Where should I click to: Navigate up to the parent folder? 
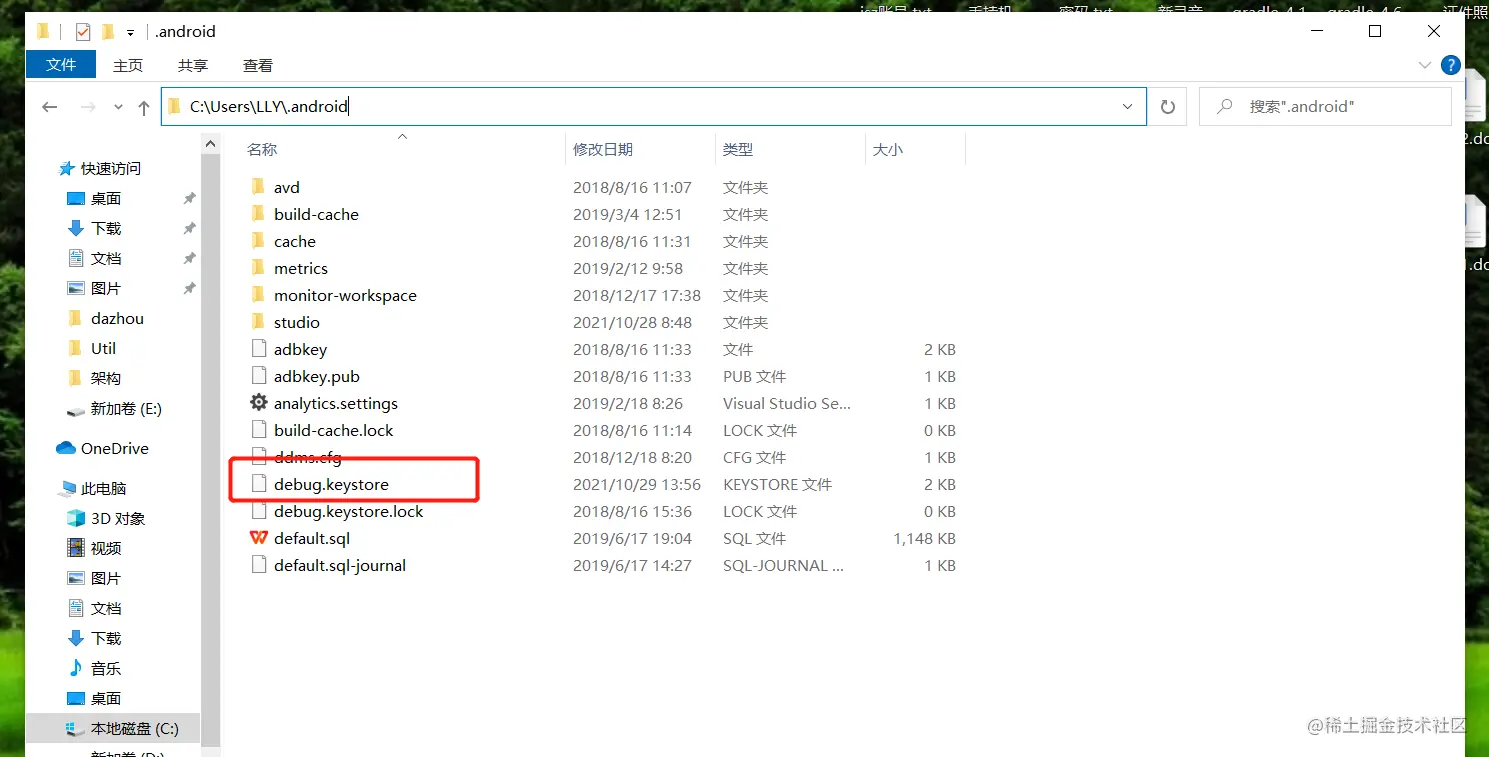point(143,107)
